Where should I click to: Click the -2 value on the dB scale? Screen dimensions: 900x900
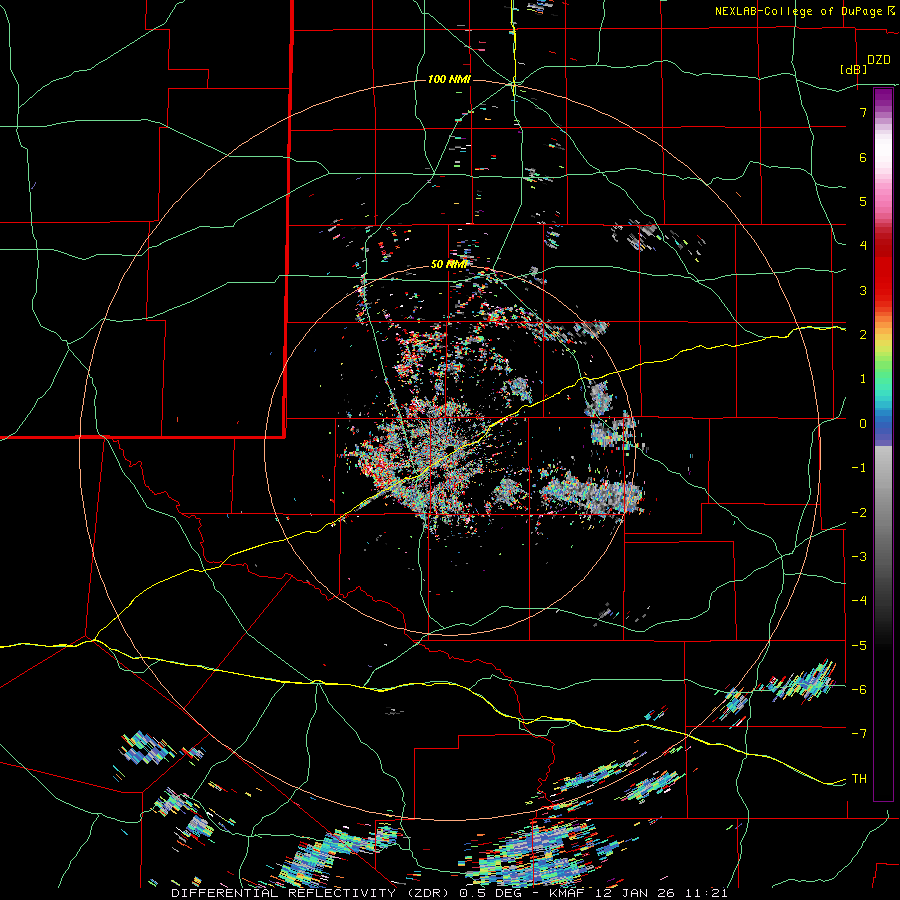[859, 513]
